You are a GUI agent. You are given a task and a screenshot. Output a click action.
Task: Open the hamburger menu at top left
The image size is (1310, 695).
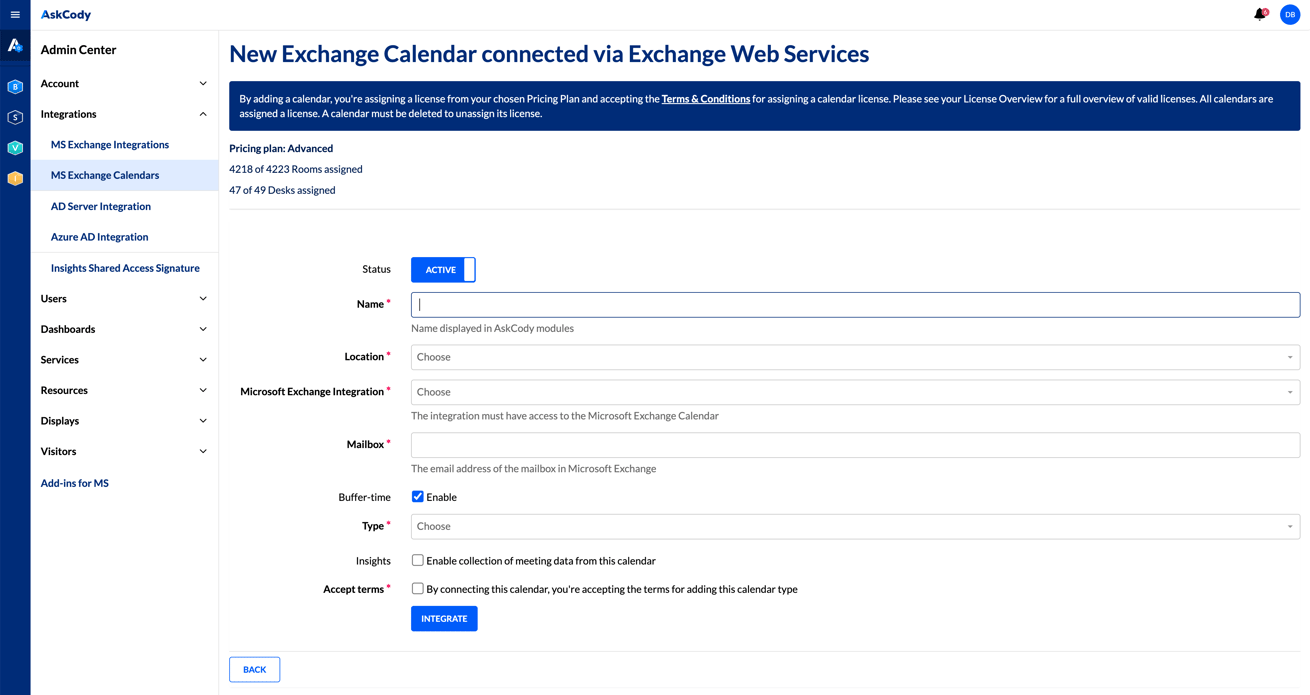click(x=15, y=14)
